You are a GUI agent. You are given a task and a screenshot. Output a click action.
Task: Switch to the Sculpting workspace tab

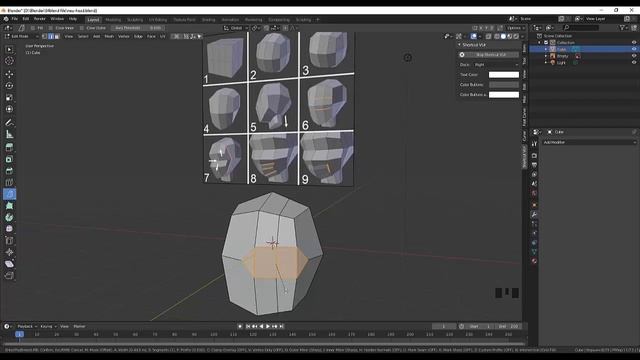click(135, 20)
